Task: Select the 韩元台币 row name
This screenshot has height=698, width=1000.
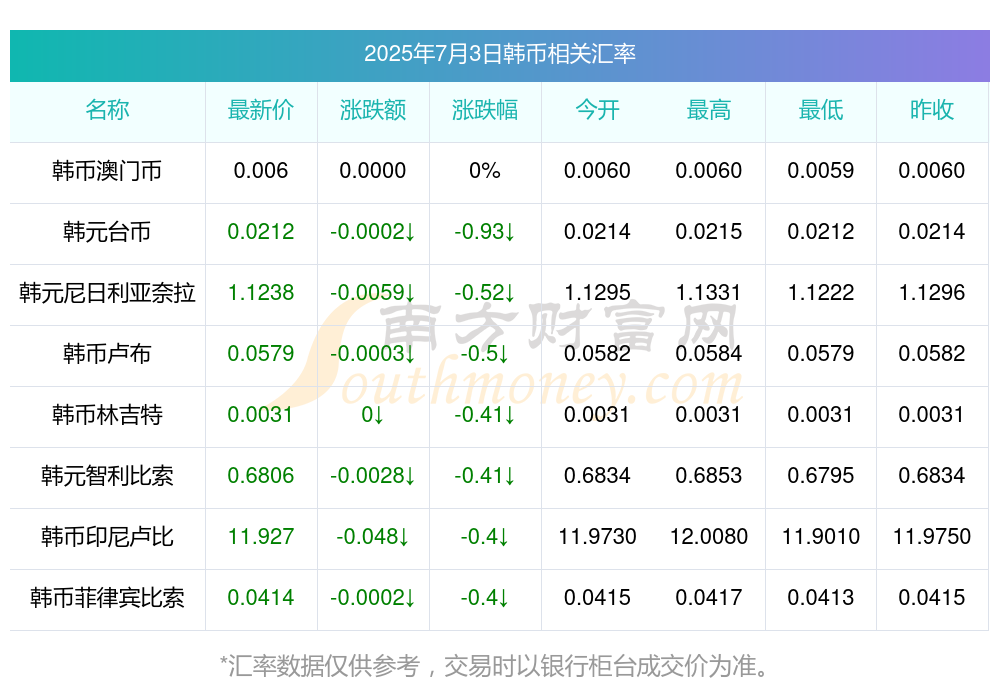Action: (x=107, y=232)
